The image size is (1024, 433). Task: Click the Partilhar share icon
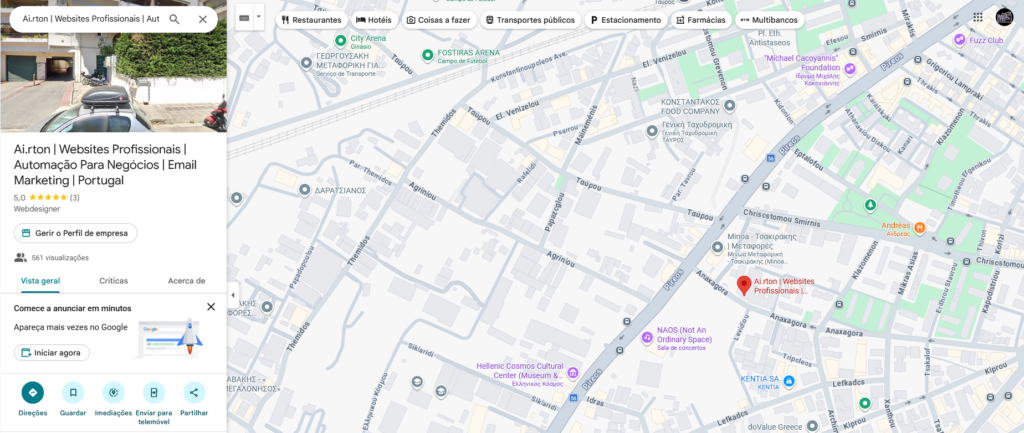pos(194,393)
